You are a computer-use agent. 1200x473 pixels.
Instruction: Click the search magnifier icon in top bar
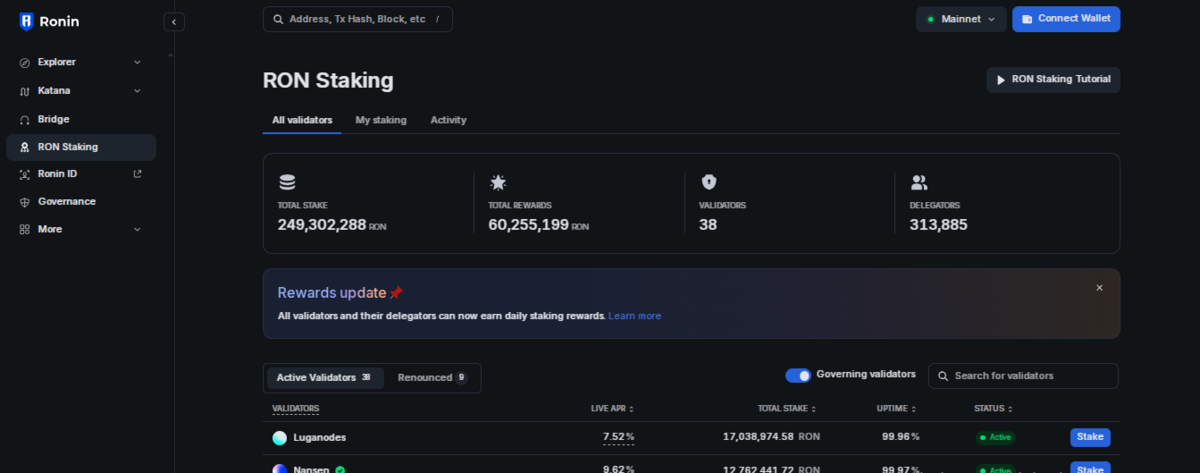click(277, 19)
